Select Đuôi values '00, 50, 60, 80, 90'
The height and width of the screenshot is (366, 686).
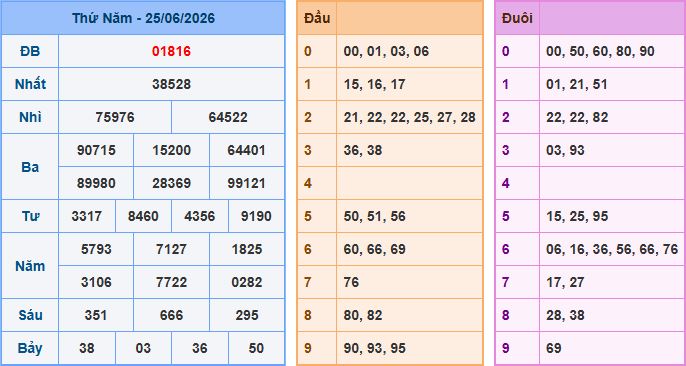[x=600, y=52]
